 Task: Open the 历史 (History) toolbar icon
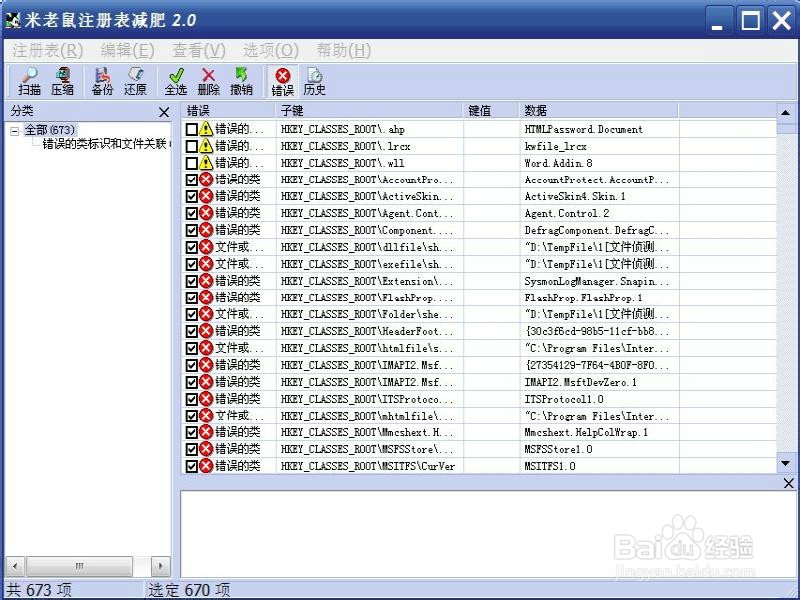pos(314,82)
